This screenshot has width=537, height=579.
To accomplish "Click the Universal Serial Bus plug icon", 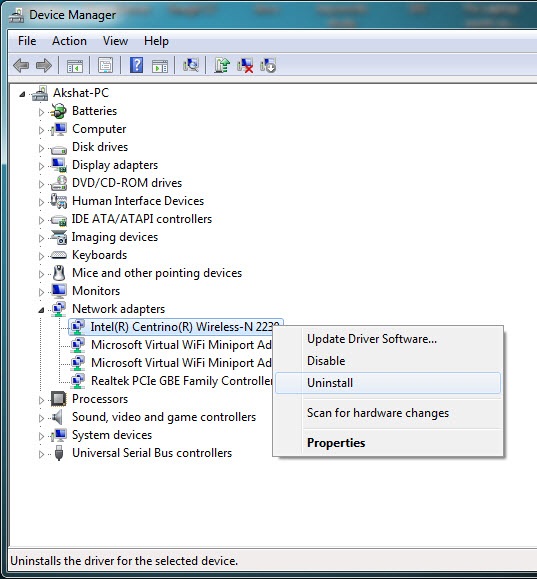I will 59,453.
